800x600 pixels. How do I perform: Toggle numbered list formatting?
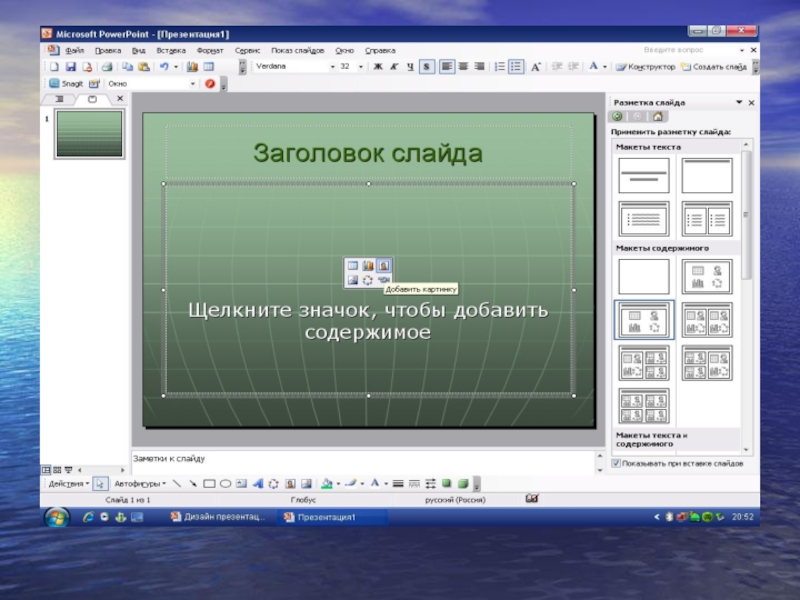pyautogui.click(x=499, y=67)
